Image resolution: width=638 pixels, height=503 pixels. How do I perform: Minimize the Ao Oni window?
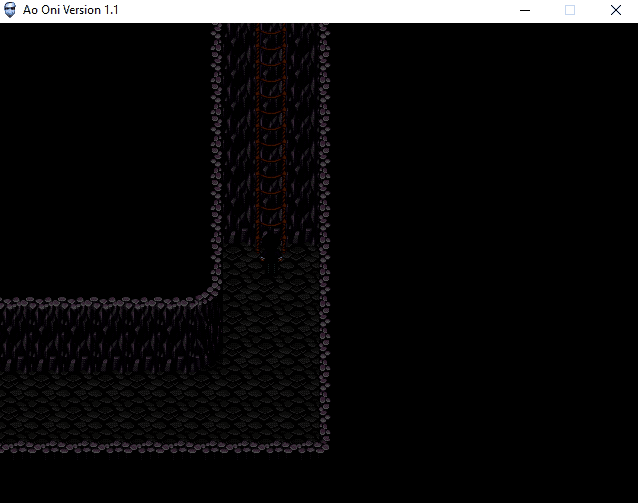coord(525,10)
